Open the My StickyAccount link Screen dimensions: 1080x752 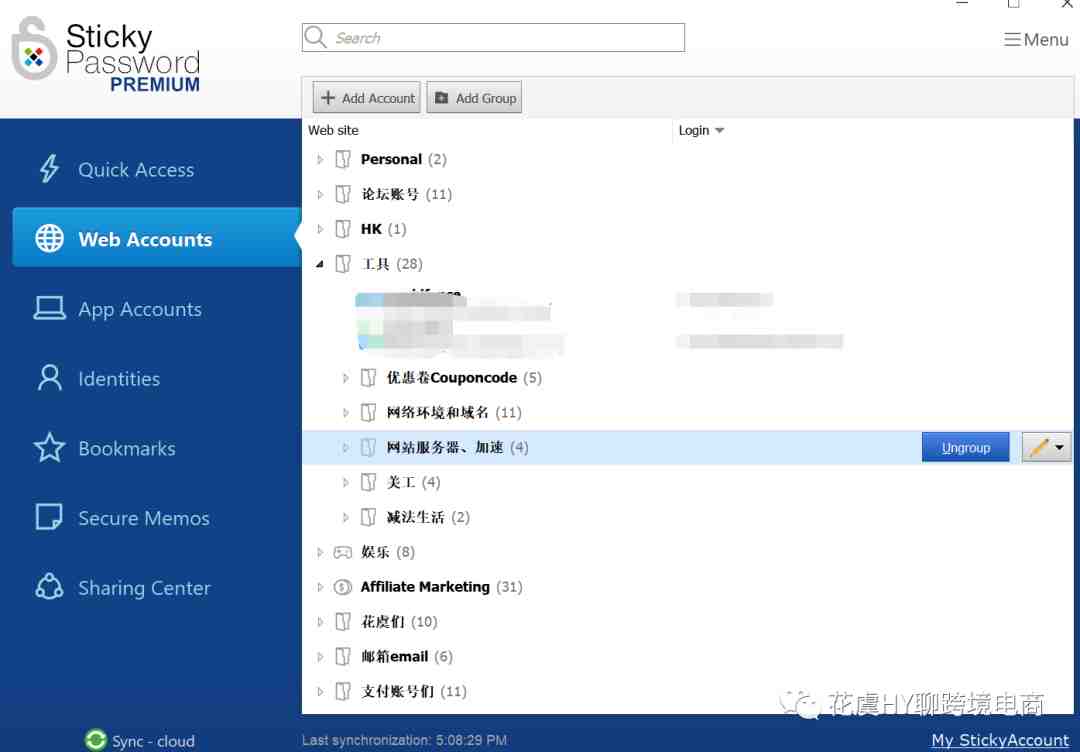point(1000,740)
